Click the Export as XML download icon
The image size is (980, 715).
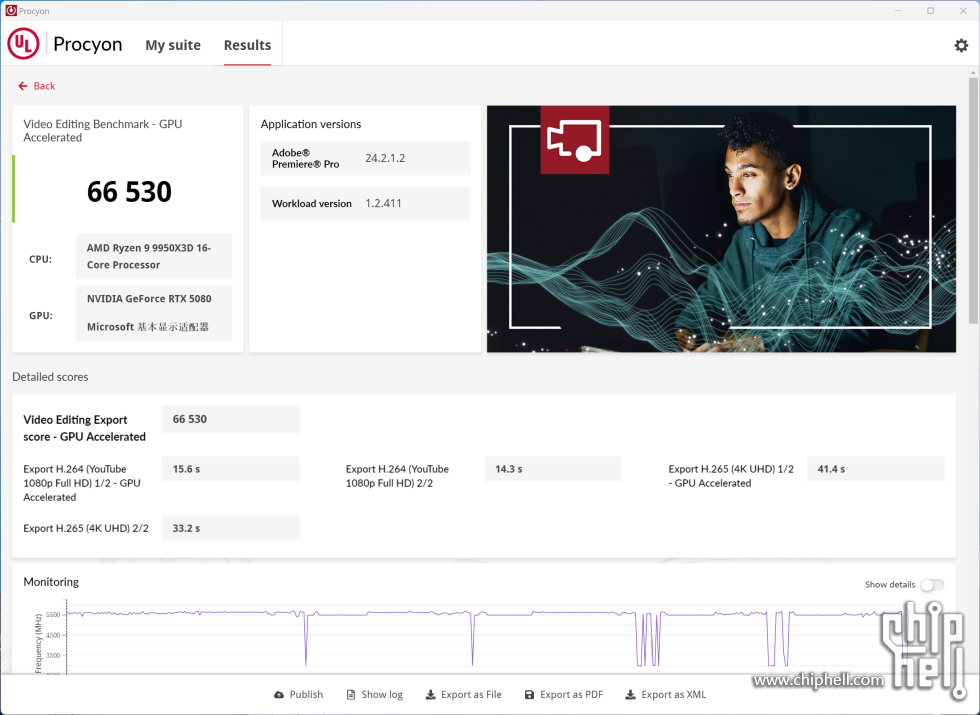click(630, 694)
